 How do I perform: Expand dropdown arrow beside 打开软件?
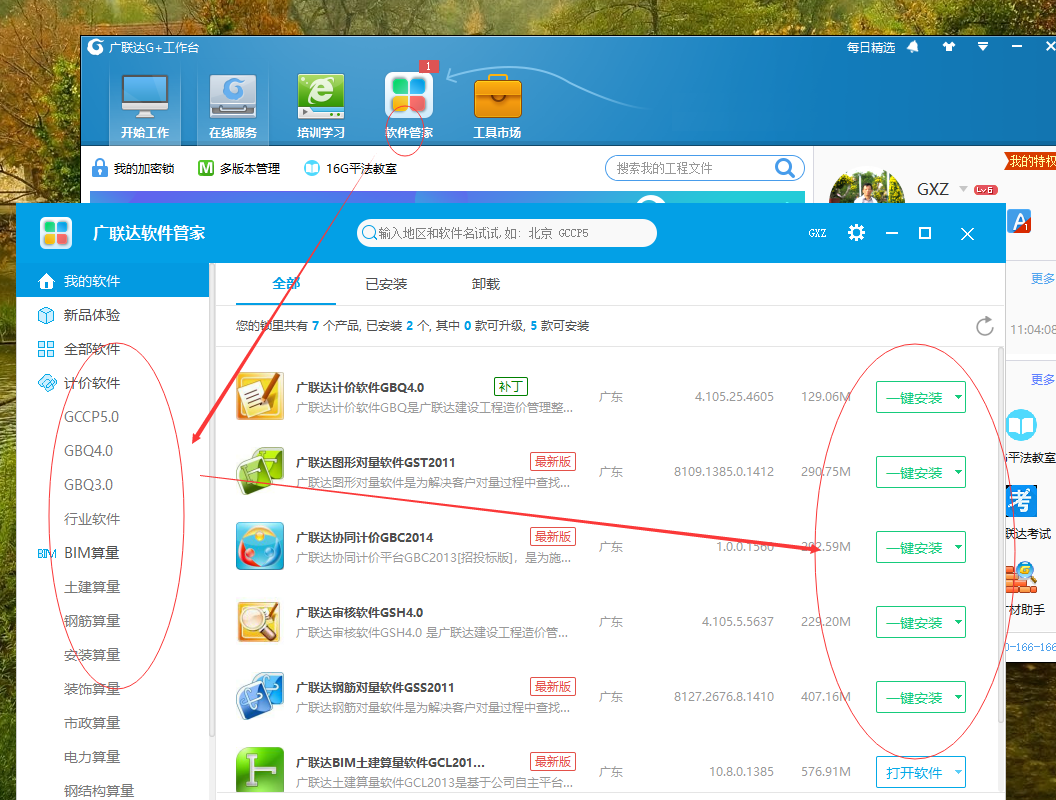point(958,772)
